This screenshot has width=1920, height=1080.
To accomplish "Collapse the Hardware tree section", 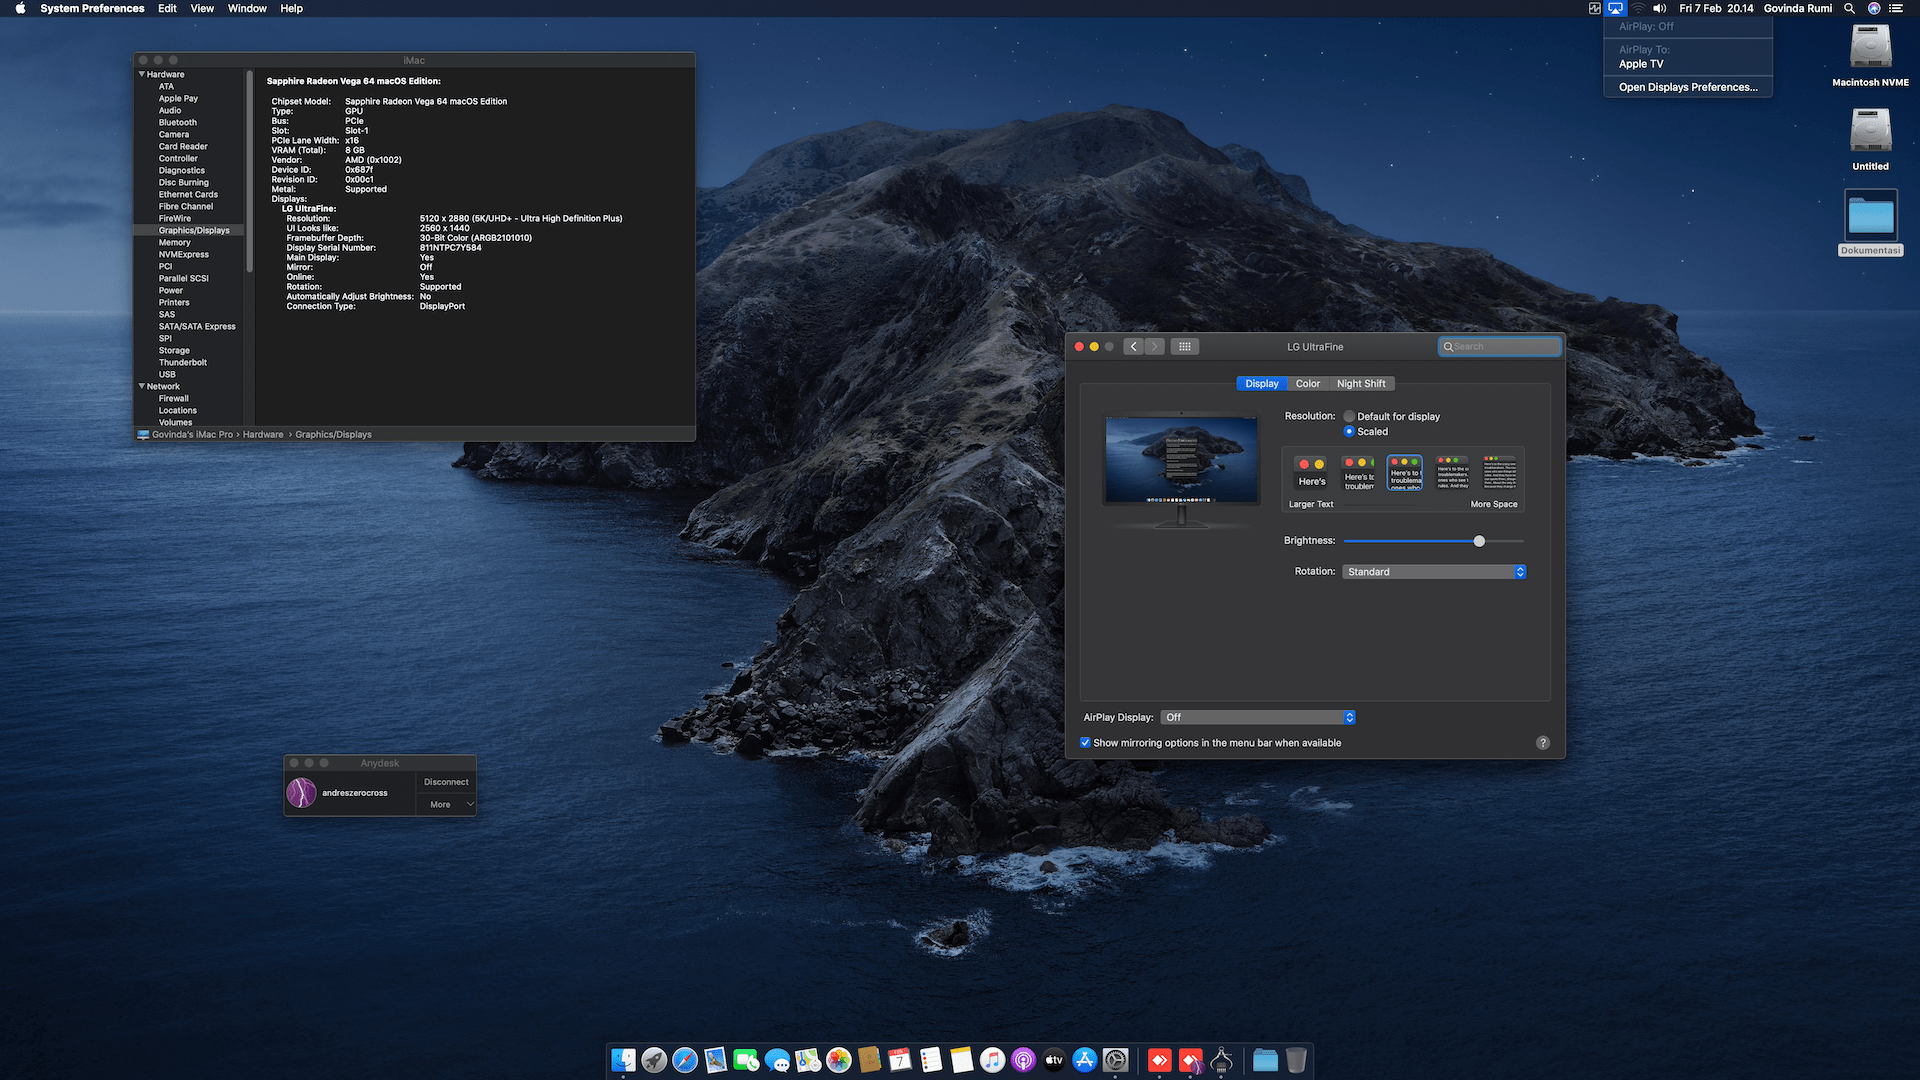I will coord(142,74).
